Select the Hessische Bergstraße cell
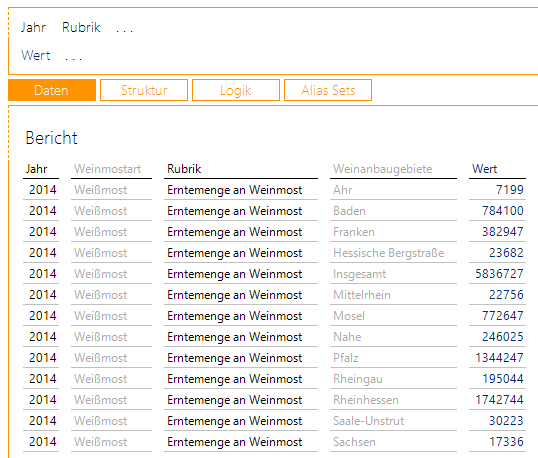 point(393,253)
